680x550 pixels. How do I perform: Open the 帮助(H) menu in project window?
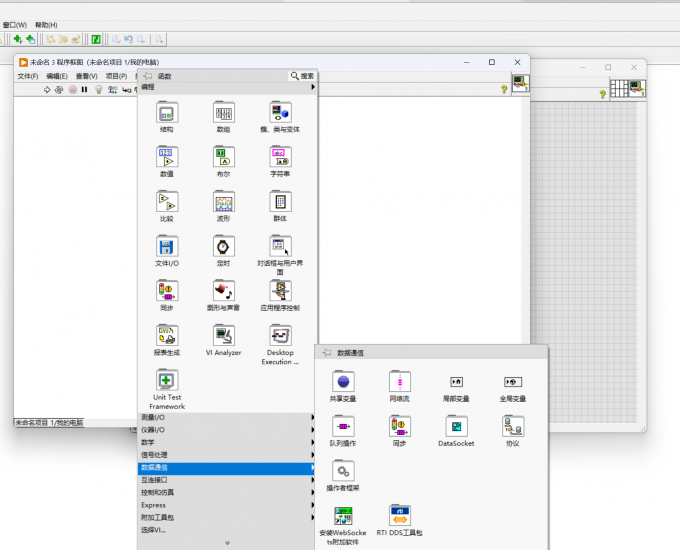[46, 25]
